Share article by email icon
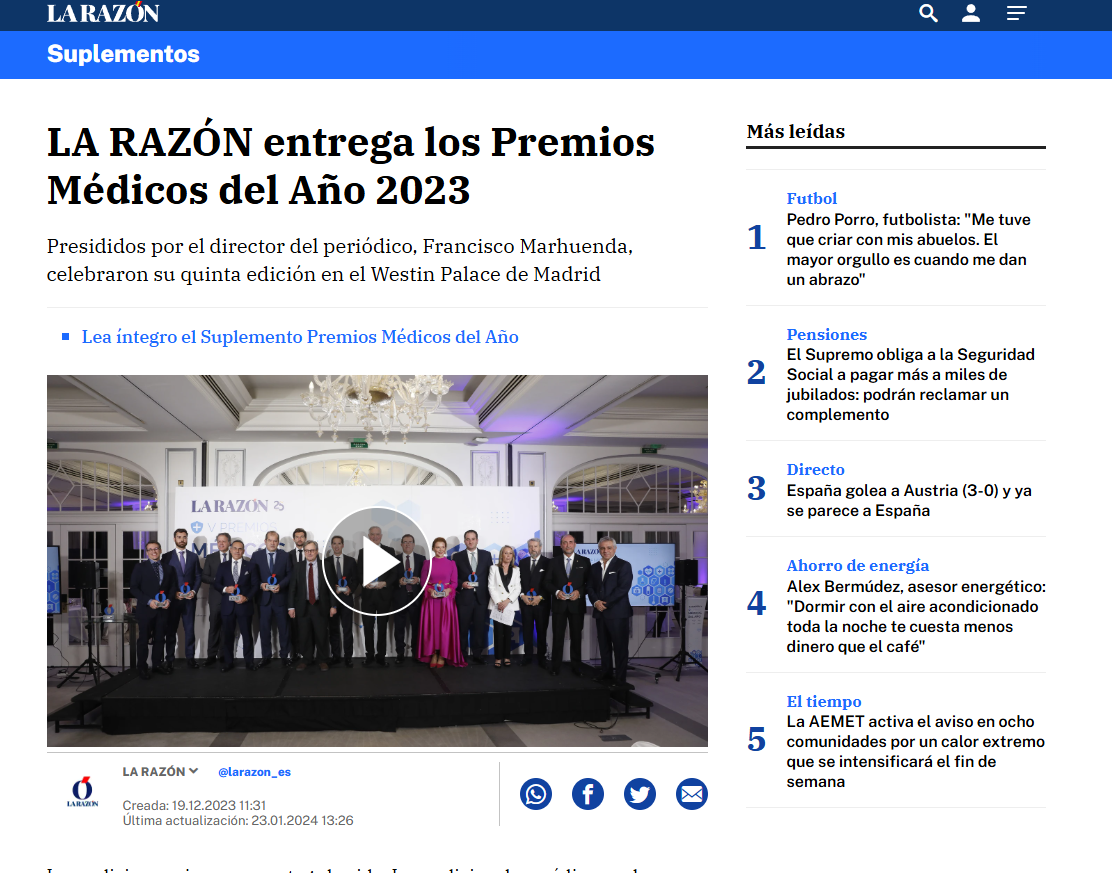Screen dimensions: 1112x873 click(x=691, y=794)
